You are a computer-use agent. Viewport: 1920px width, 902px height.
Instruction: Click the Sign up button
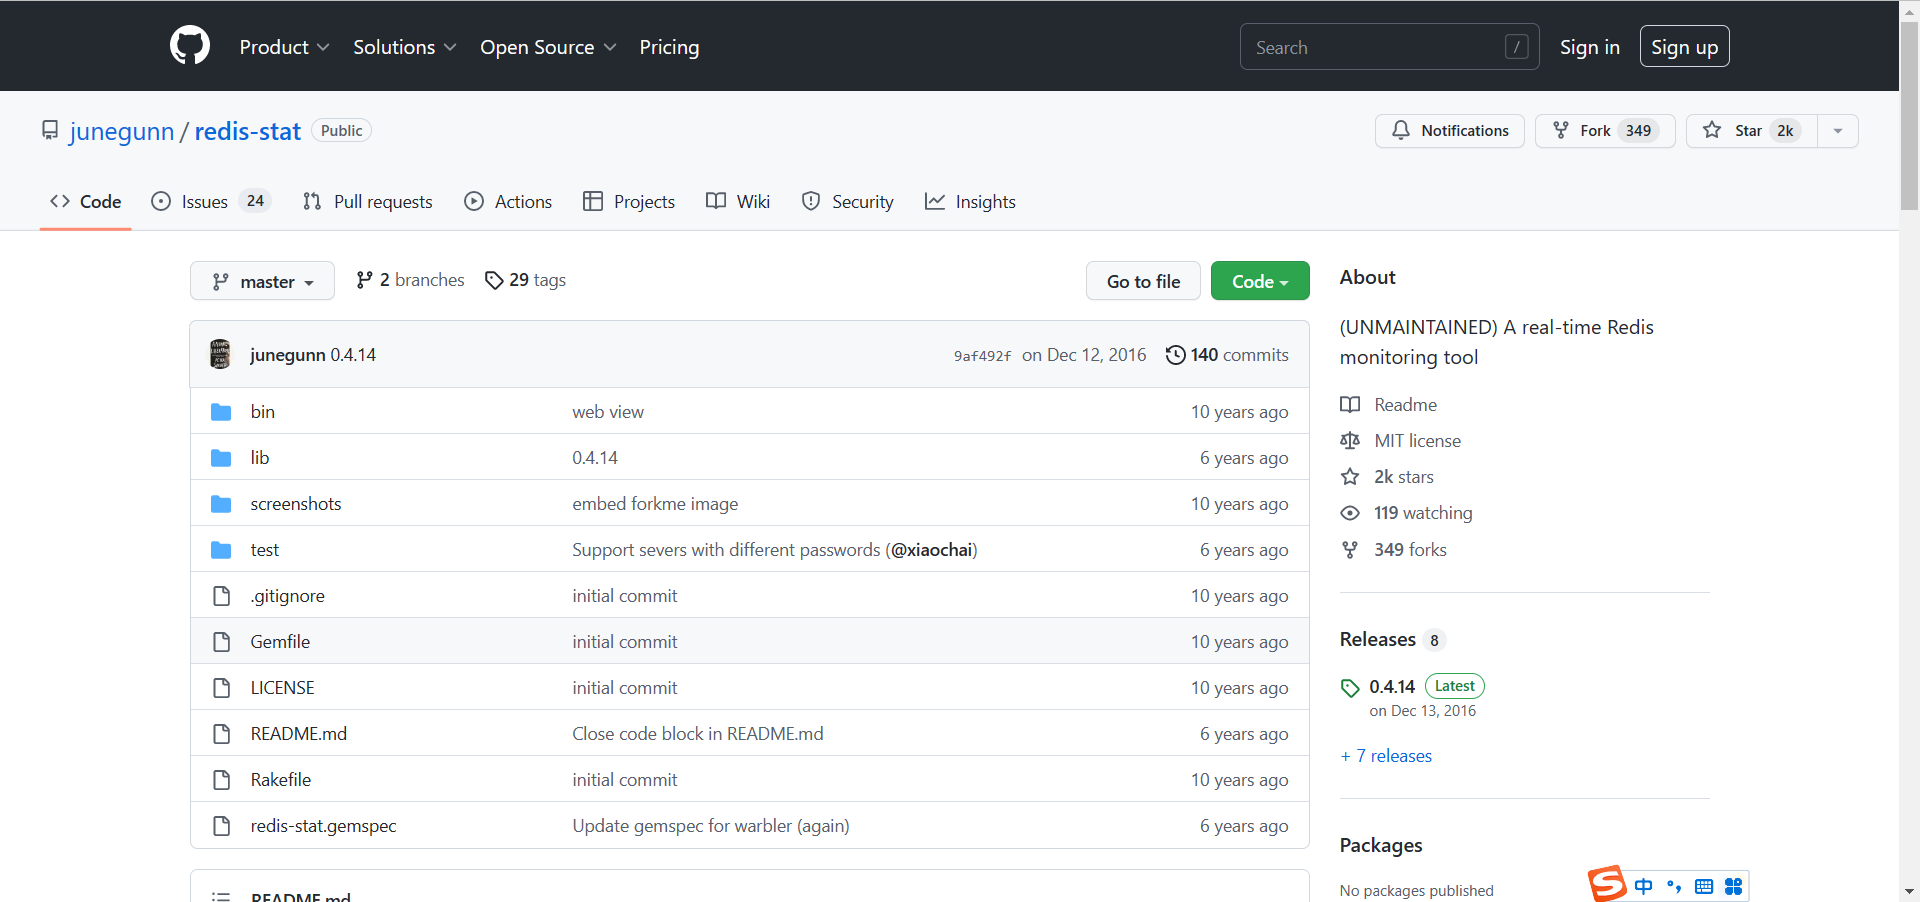pyautogui.click(x=1684, y=46)
